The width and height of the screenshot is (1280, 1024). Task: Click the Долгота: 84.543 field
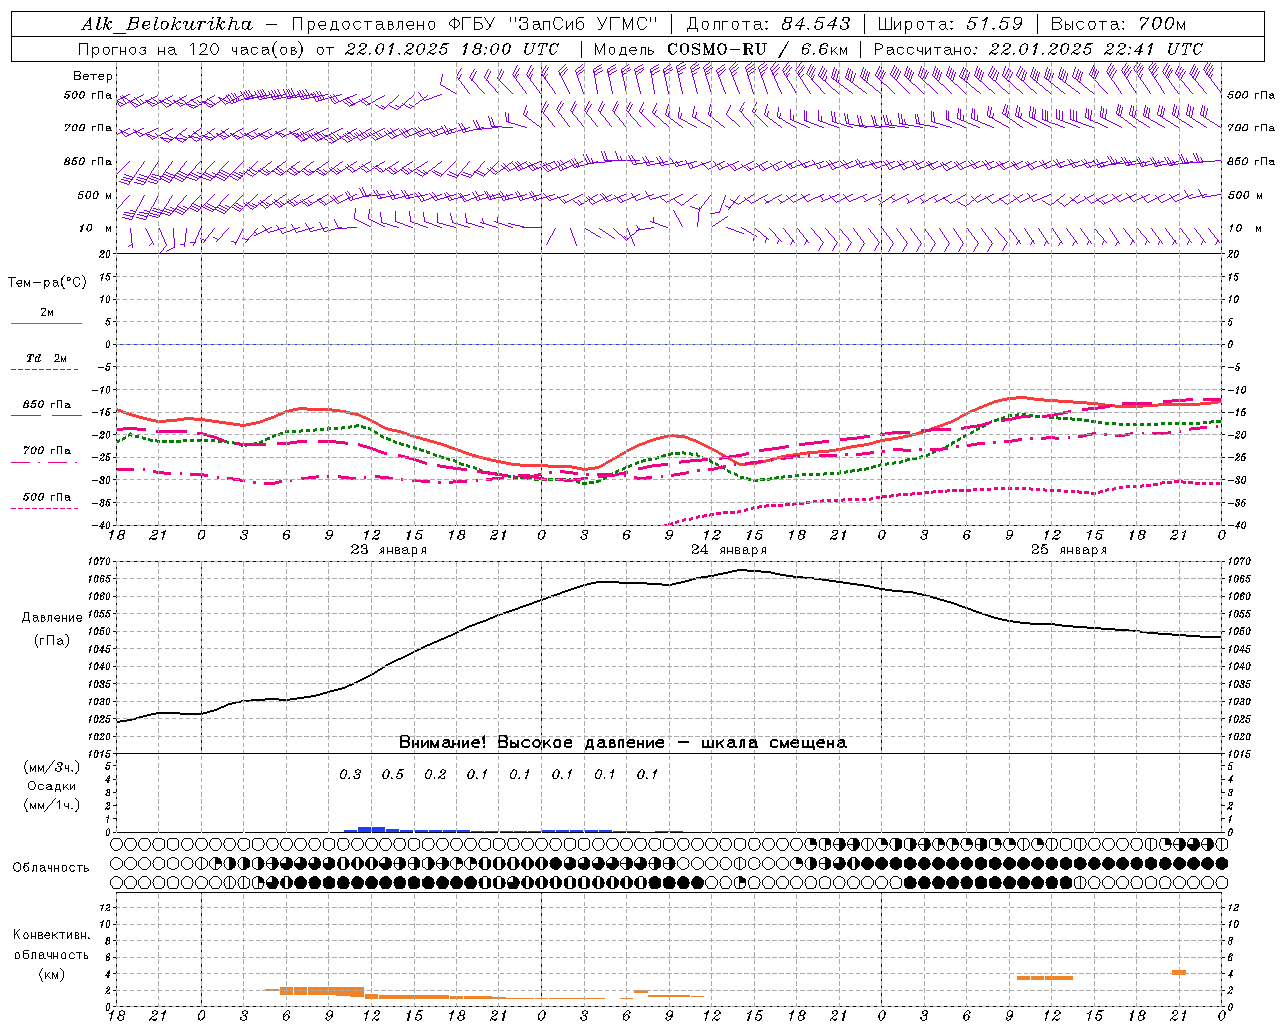coord(769,24)
